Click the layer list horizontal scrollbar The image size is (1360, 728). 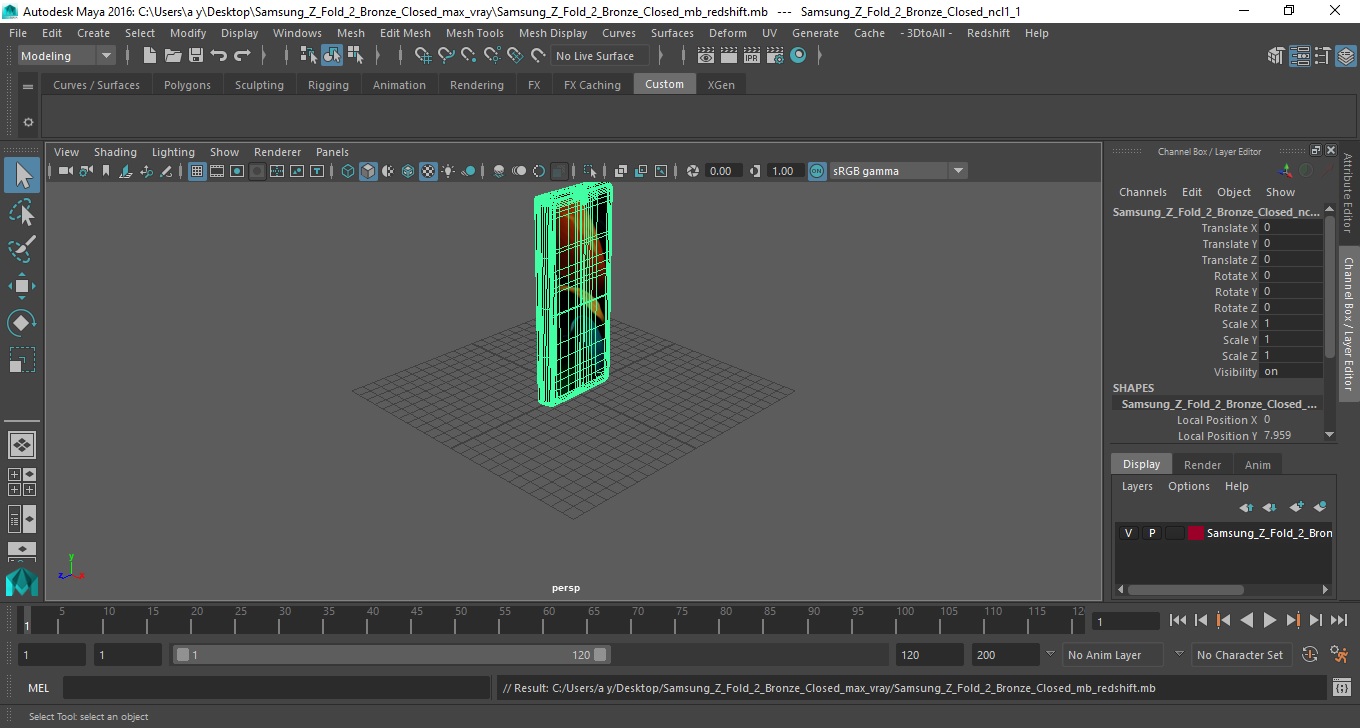pos(1186,590)
